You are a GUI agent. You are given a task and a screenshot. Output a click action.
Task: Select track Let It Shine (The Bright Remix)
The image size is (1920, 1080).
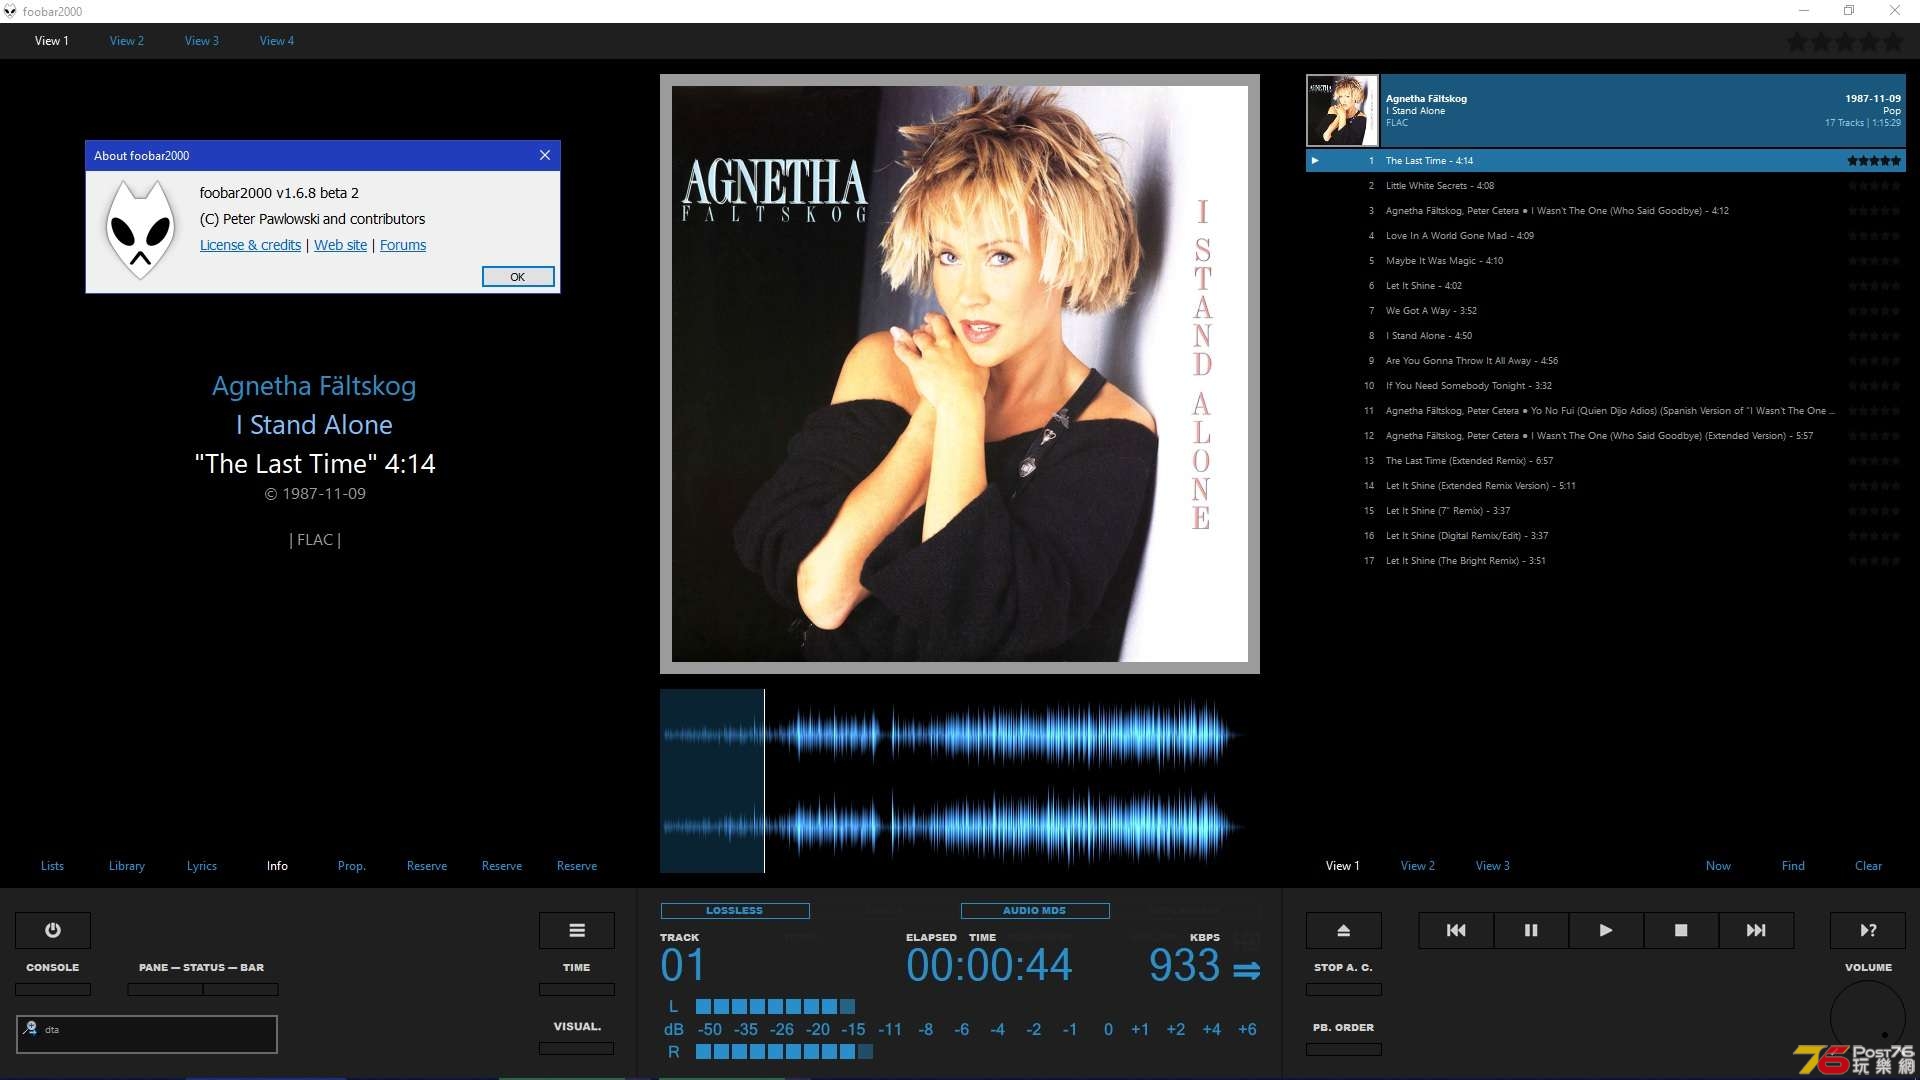click(1606, 560)
